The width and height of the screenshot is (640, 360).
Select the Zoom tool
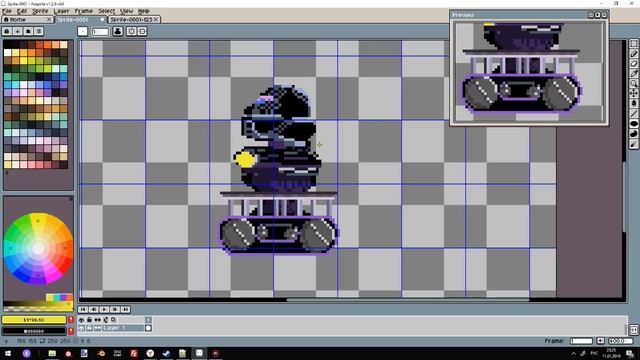[x=634, y=83]
